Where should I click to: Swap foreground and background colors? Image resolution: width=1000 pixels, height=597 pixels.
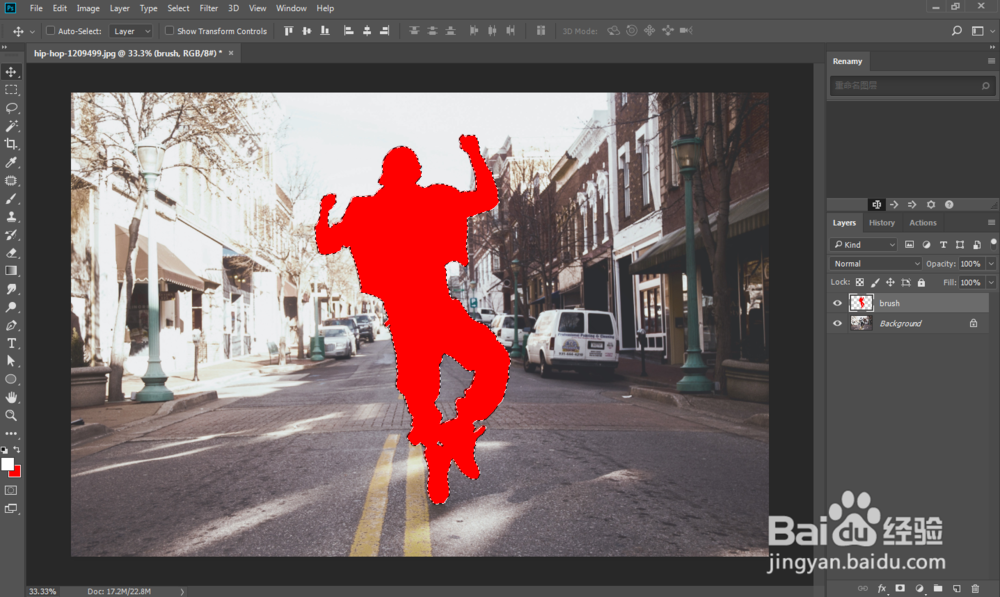coord(17,450)
